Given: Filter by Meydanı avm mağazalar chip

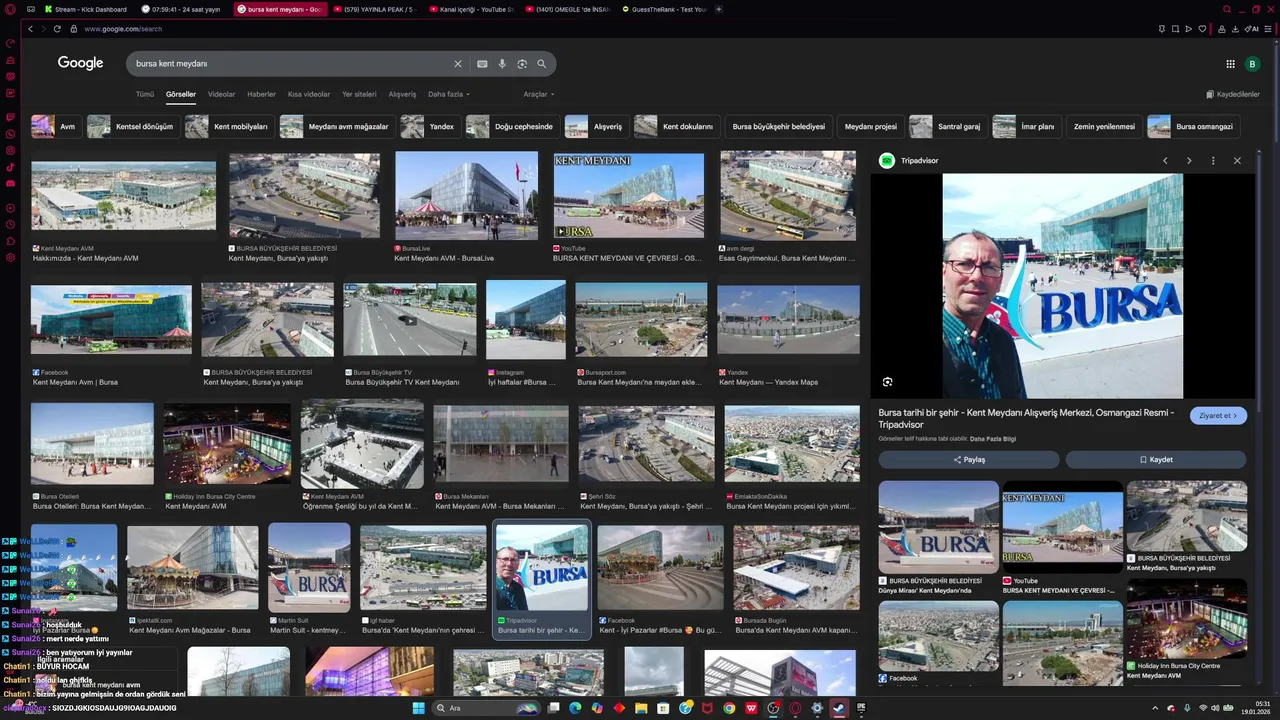Looking at the screenshot, I should (x=337, y=127).
